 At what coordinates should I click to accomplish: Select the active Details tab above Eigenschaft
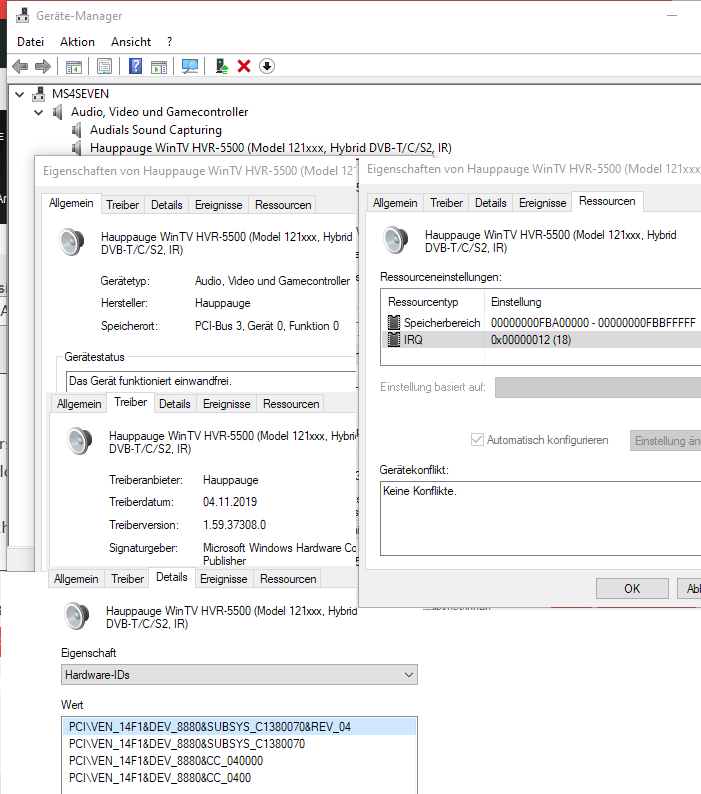(172, 577)
